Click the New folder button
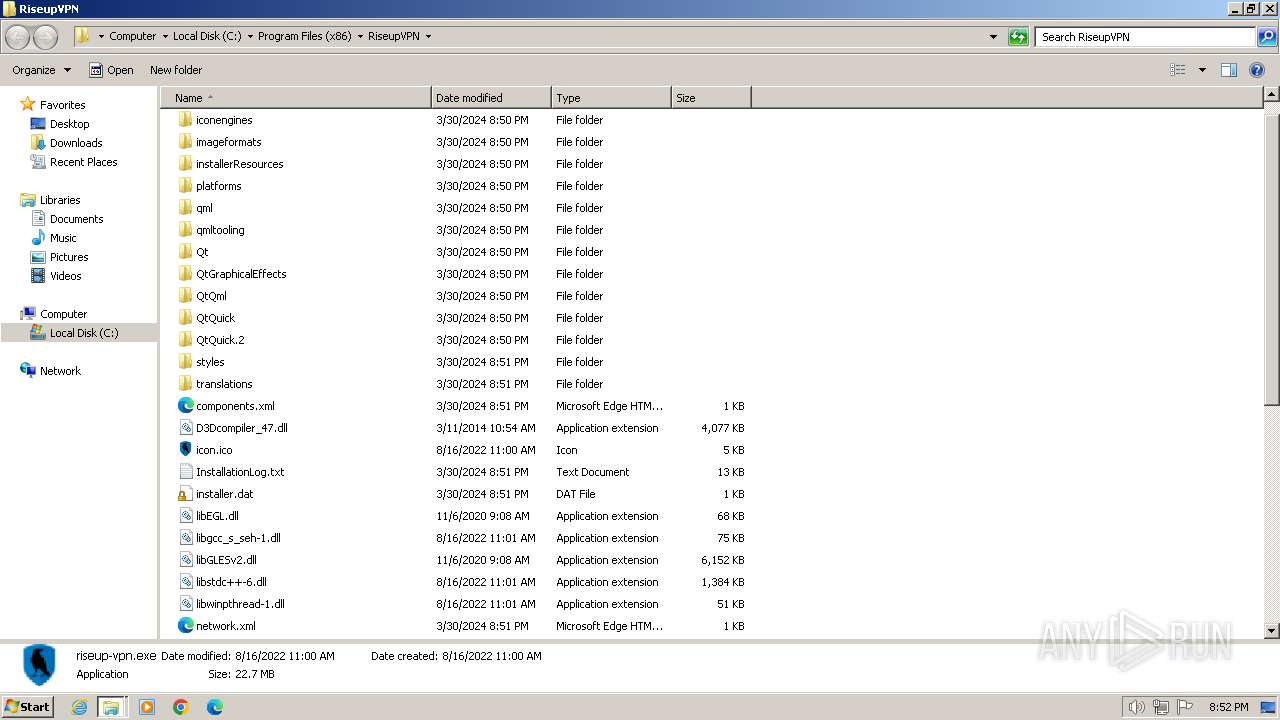This screenshot has height=720, width=1280. (x=176, y=70)
